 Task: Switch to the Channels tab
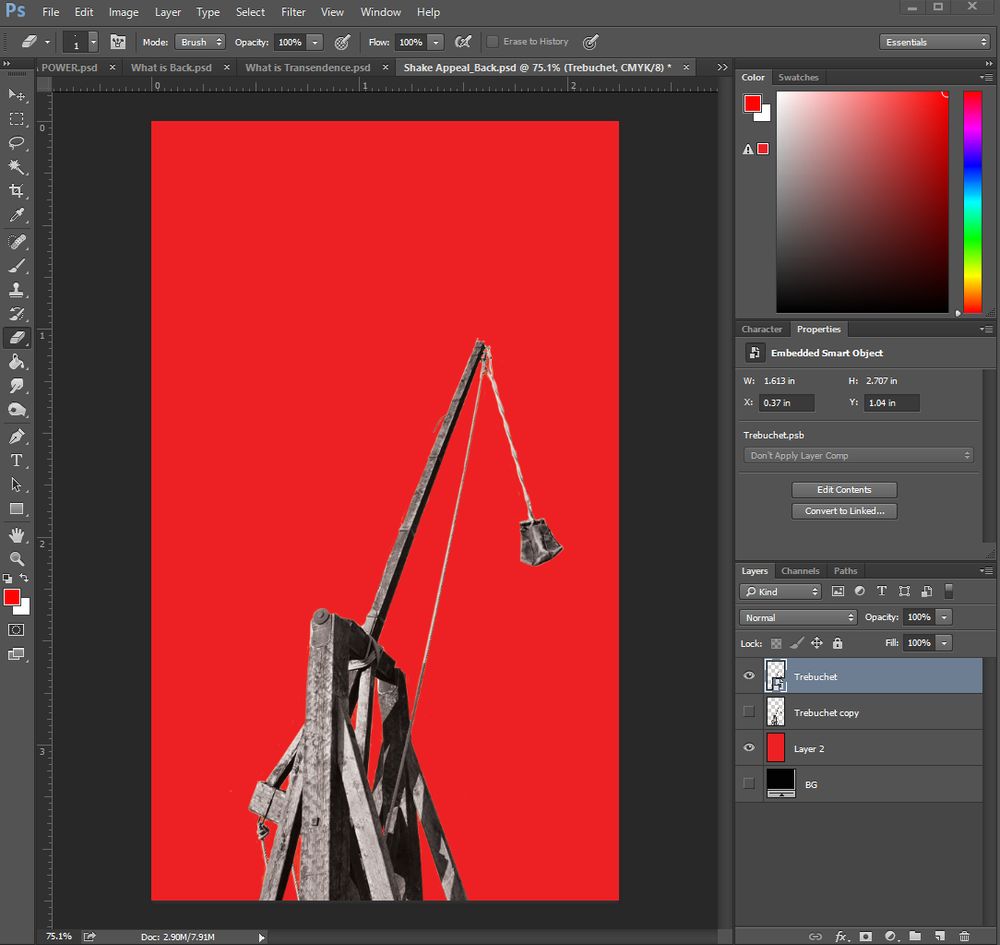pyautogui.click(x=800, y=571)
